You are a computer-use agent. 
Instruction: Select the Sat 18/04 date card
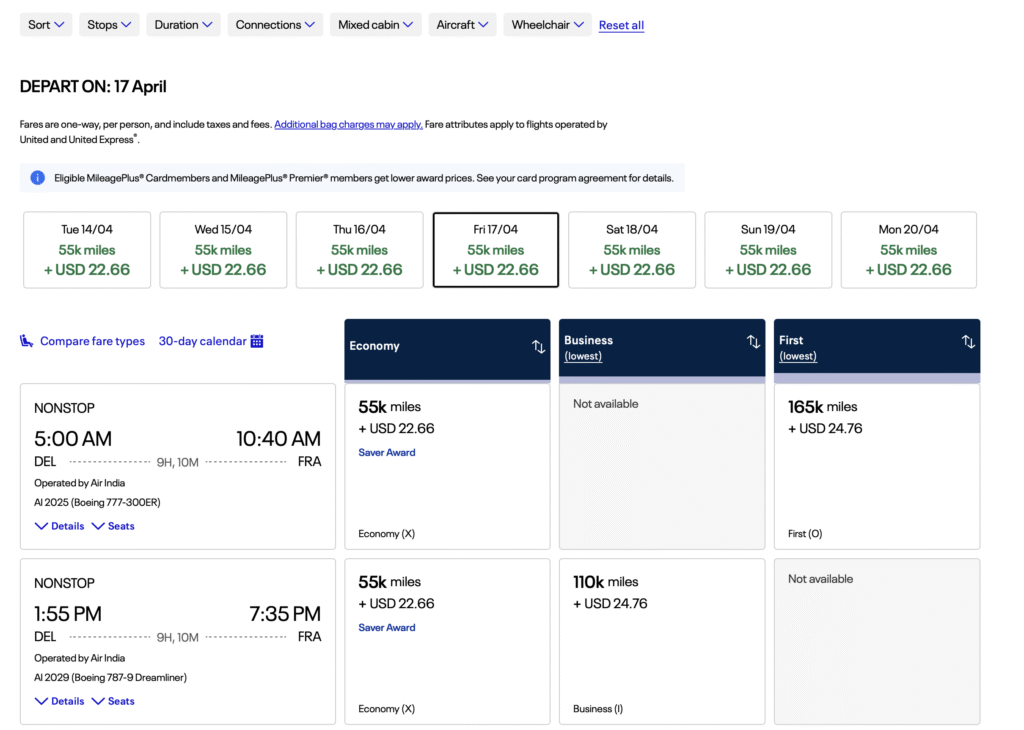631,250
